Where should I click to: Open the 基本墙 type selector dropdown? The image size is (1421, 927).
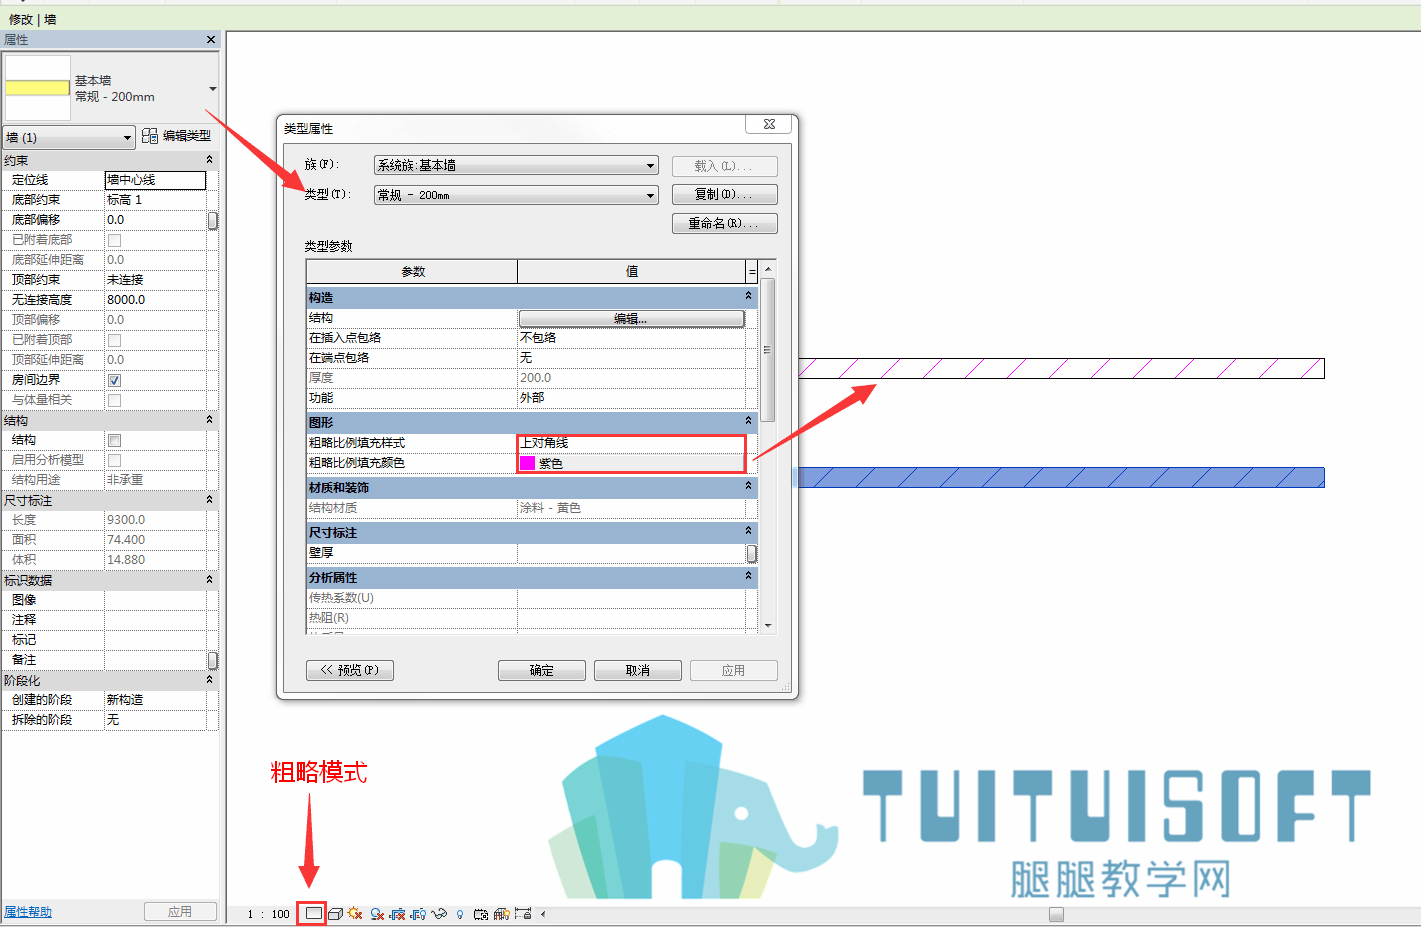point(212,89)
